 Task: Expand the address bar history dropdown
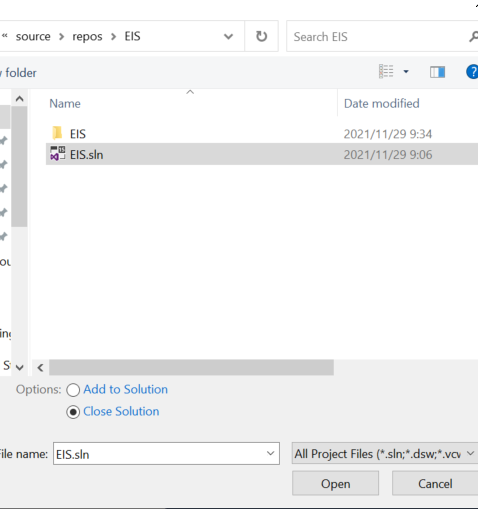[228, 36]
